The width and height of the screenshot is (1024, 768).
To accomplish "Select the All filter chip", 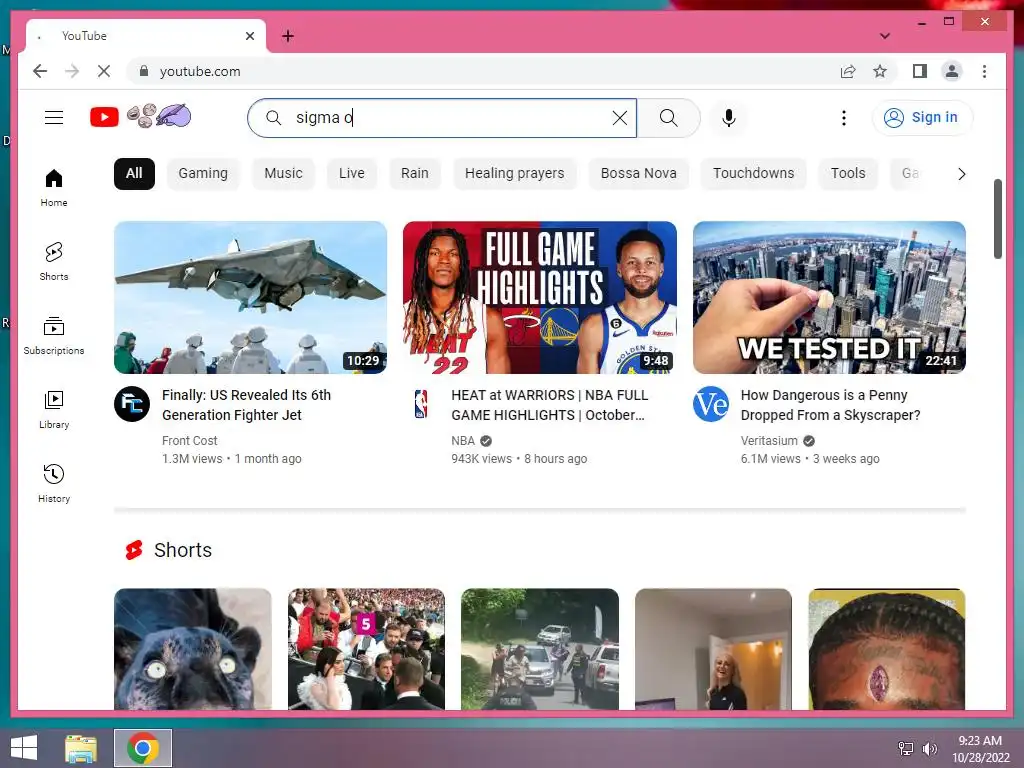I will coord(134,174).
